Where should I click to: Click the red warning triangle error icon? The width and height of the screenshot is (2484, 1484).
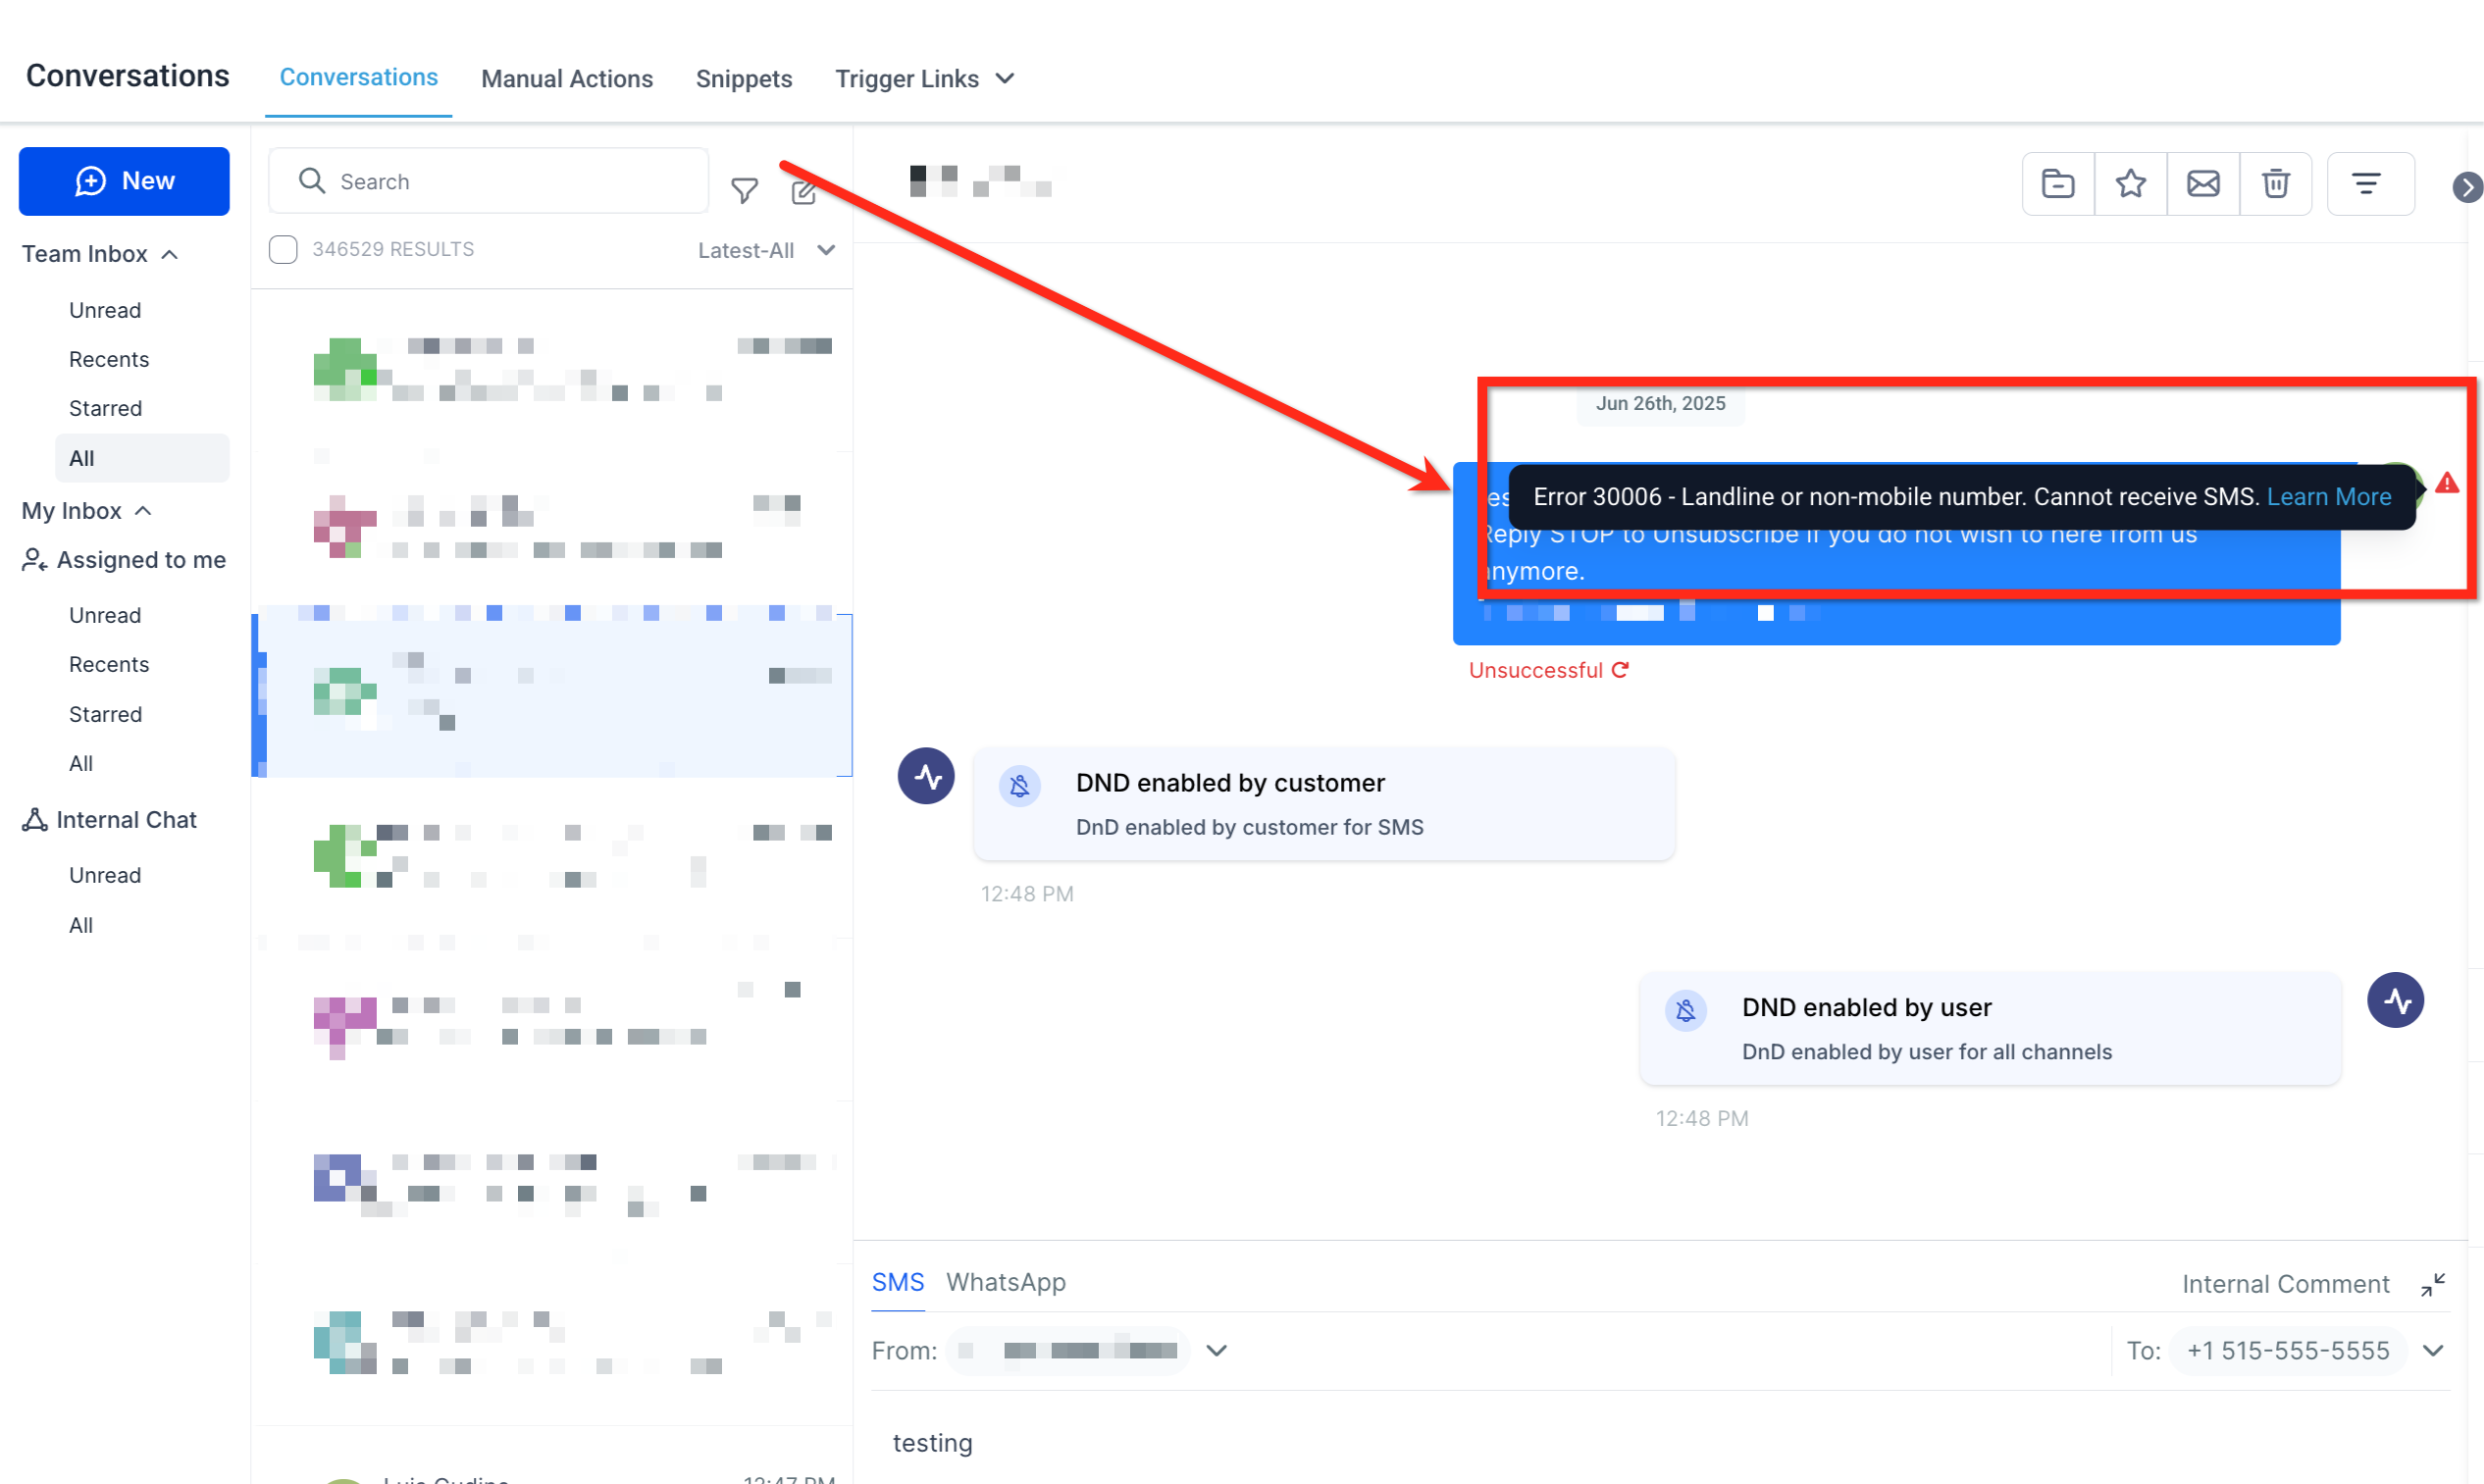pos(2446,484)
